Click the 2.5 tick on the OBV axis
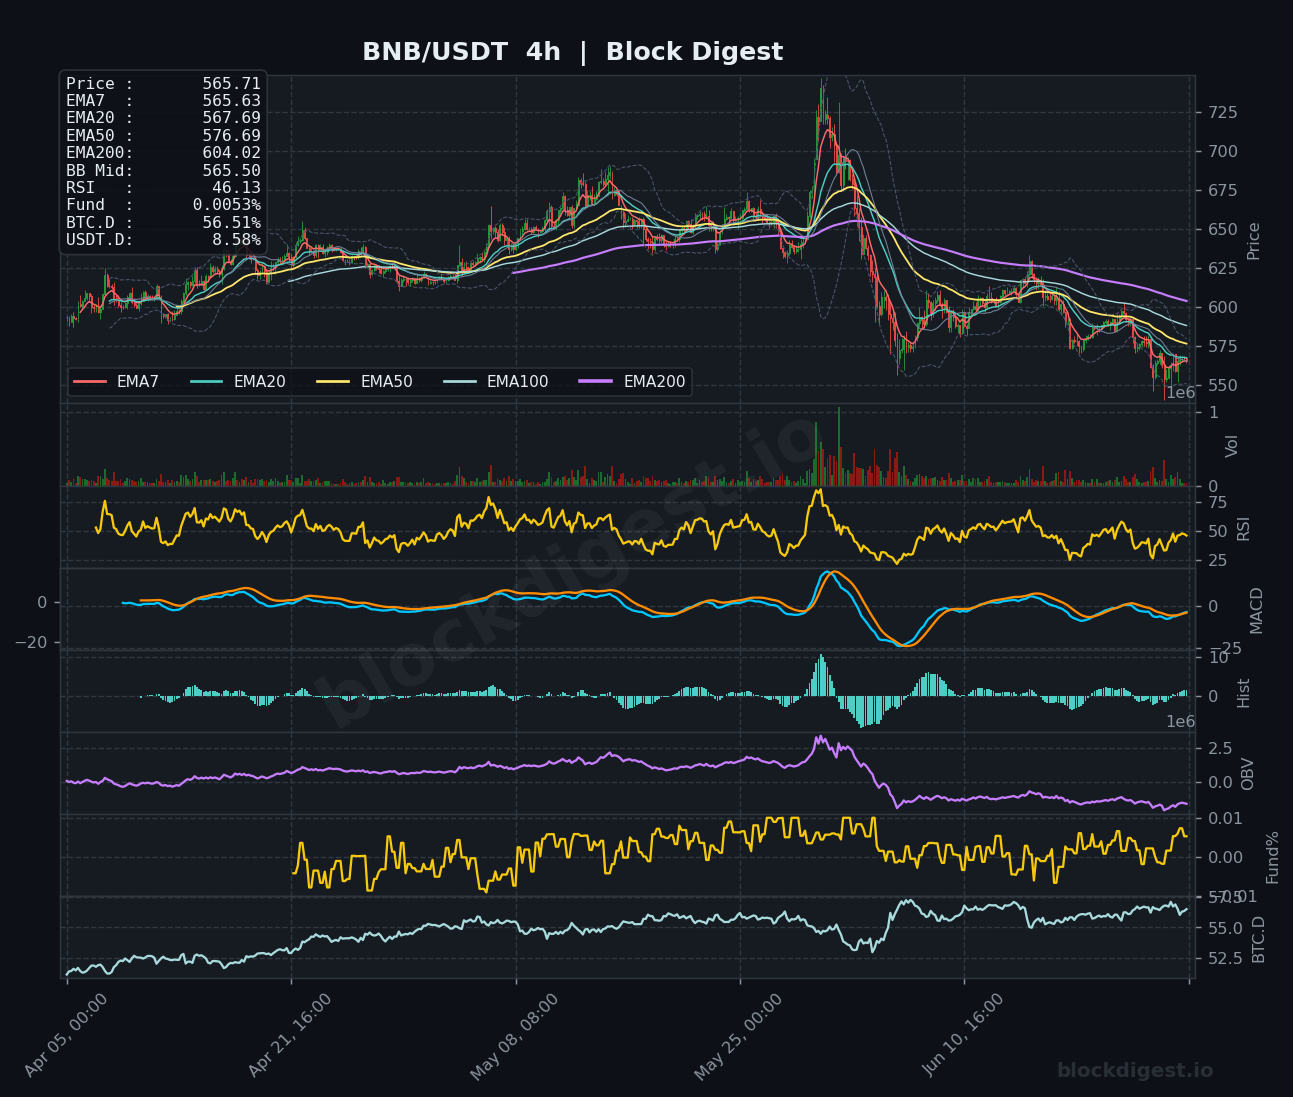 pos(1219,749)
